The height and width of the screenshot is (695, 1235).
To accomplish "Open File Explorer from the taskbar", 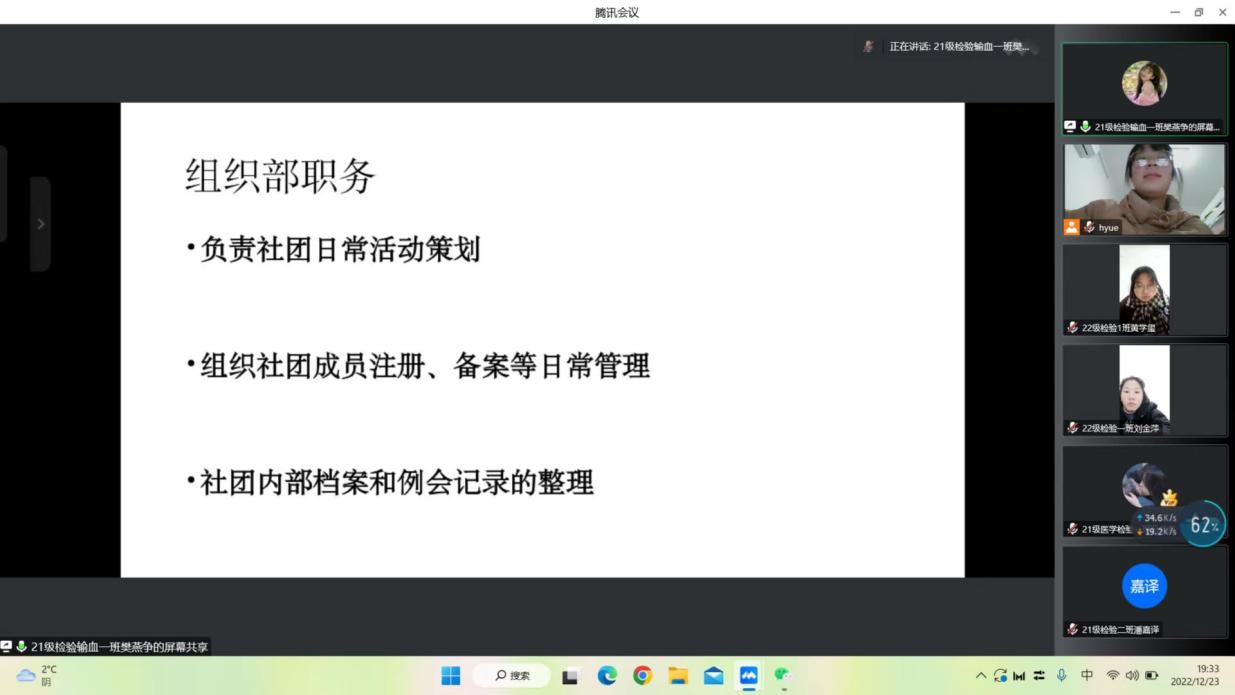I will 678,676.
